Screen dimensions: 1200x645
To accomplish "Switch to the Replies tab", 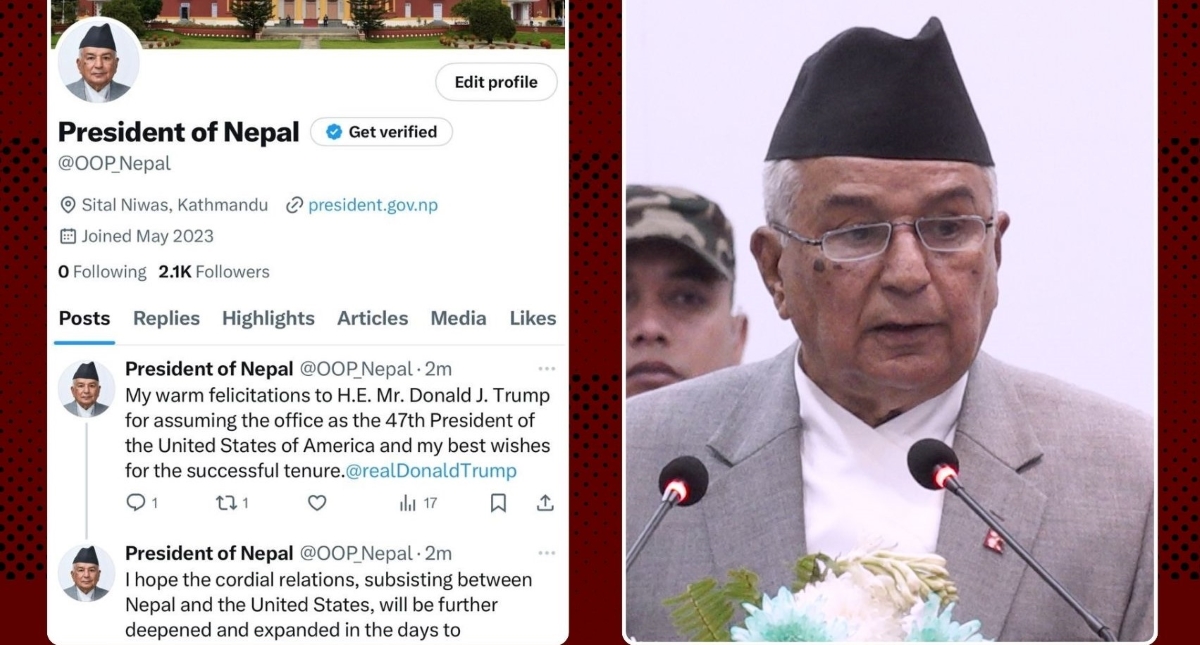I will pos(166,318).
